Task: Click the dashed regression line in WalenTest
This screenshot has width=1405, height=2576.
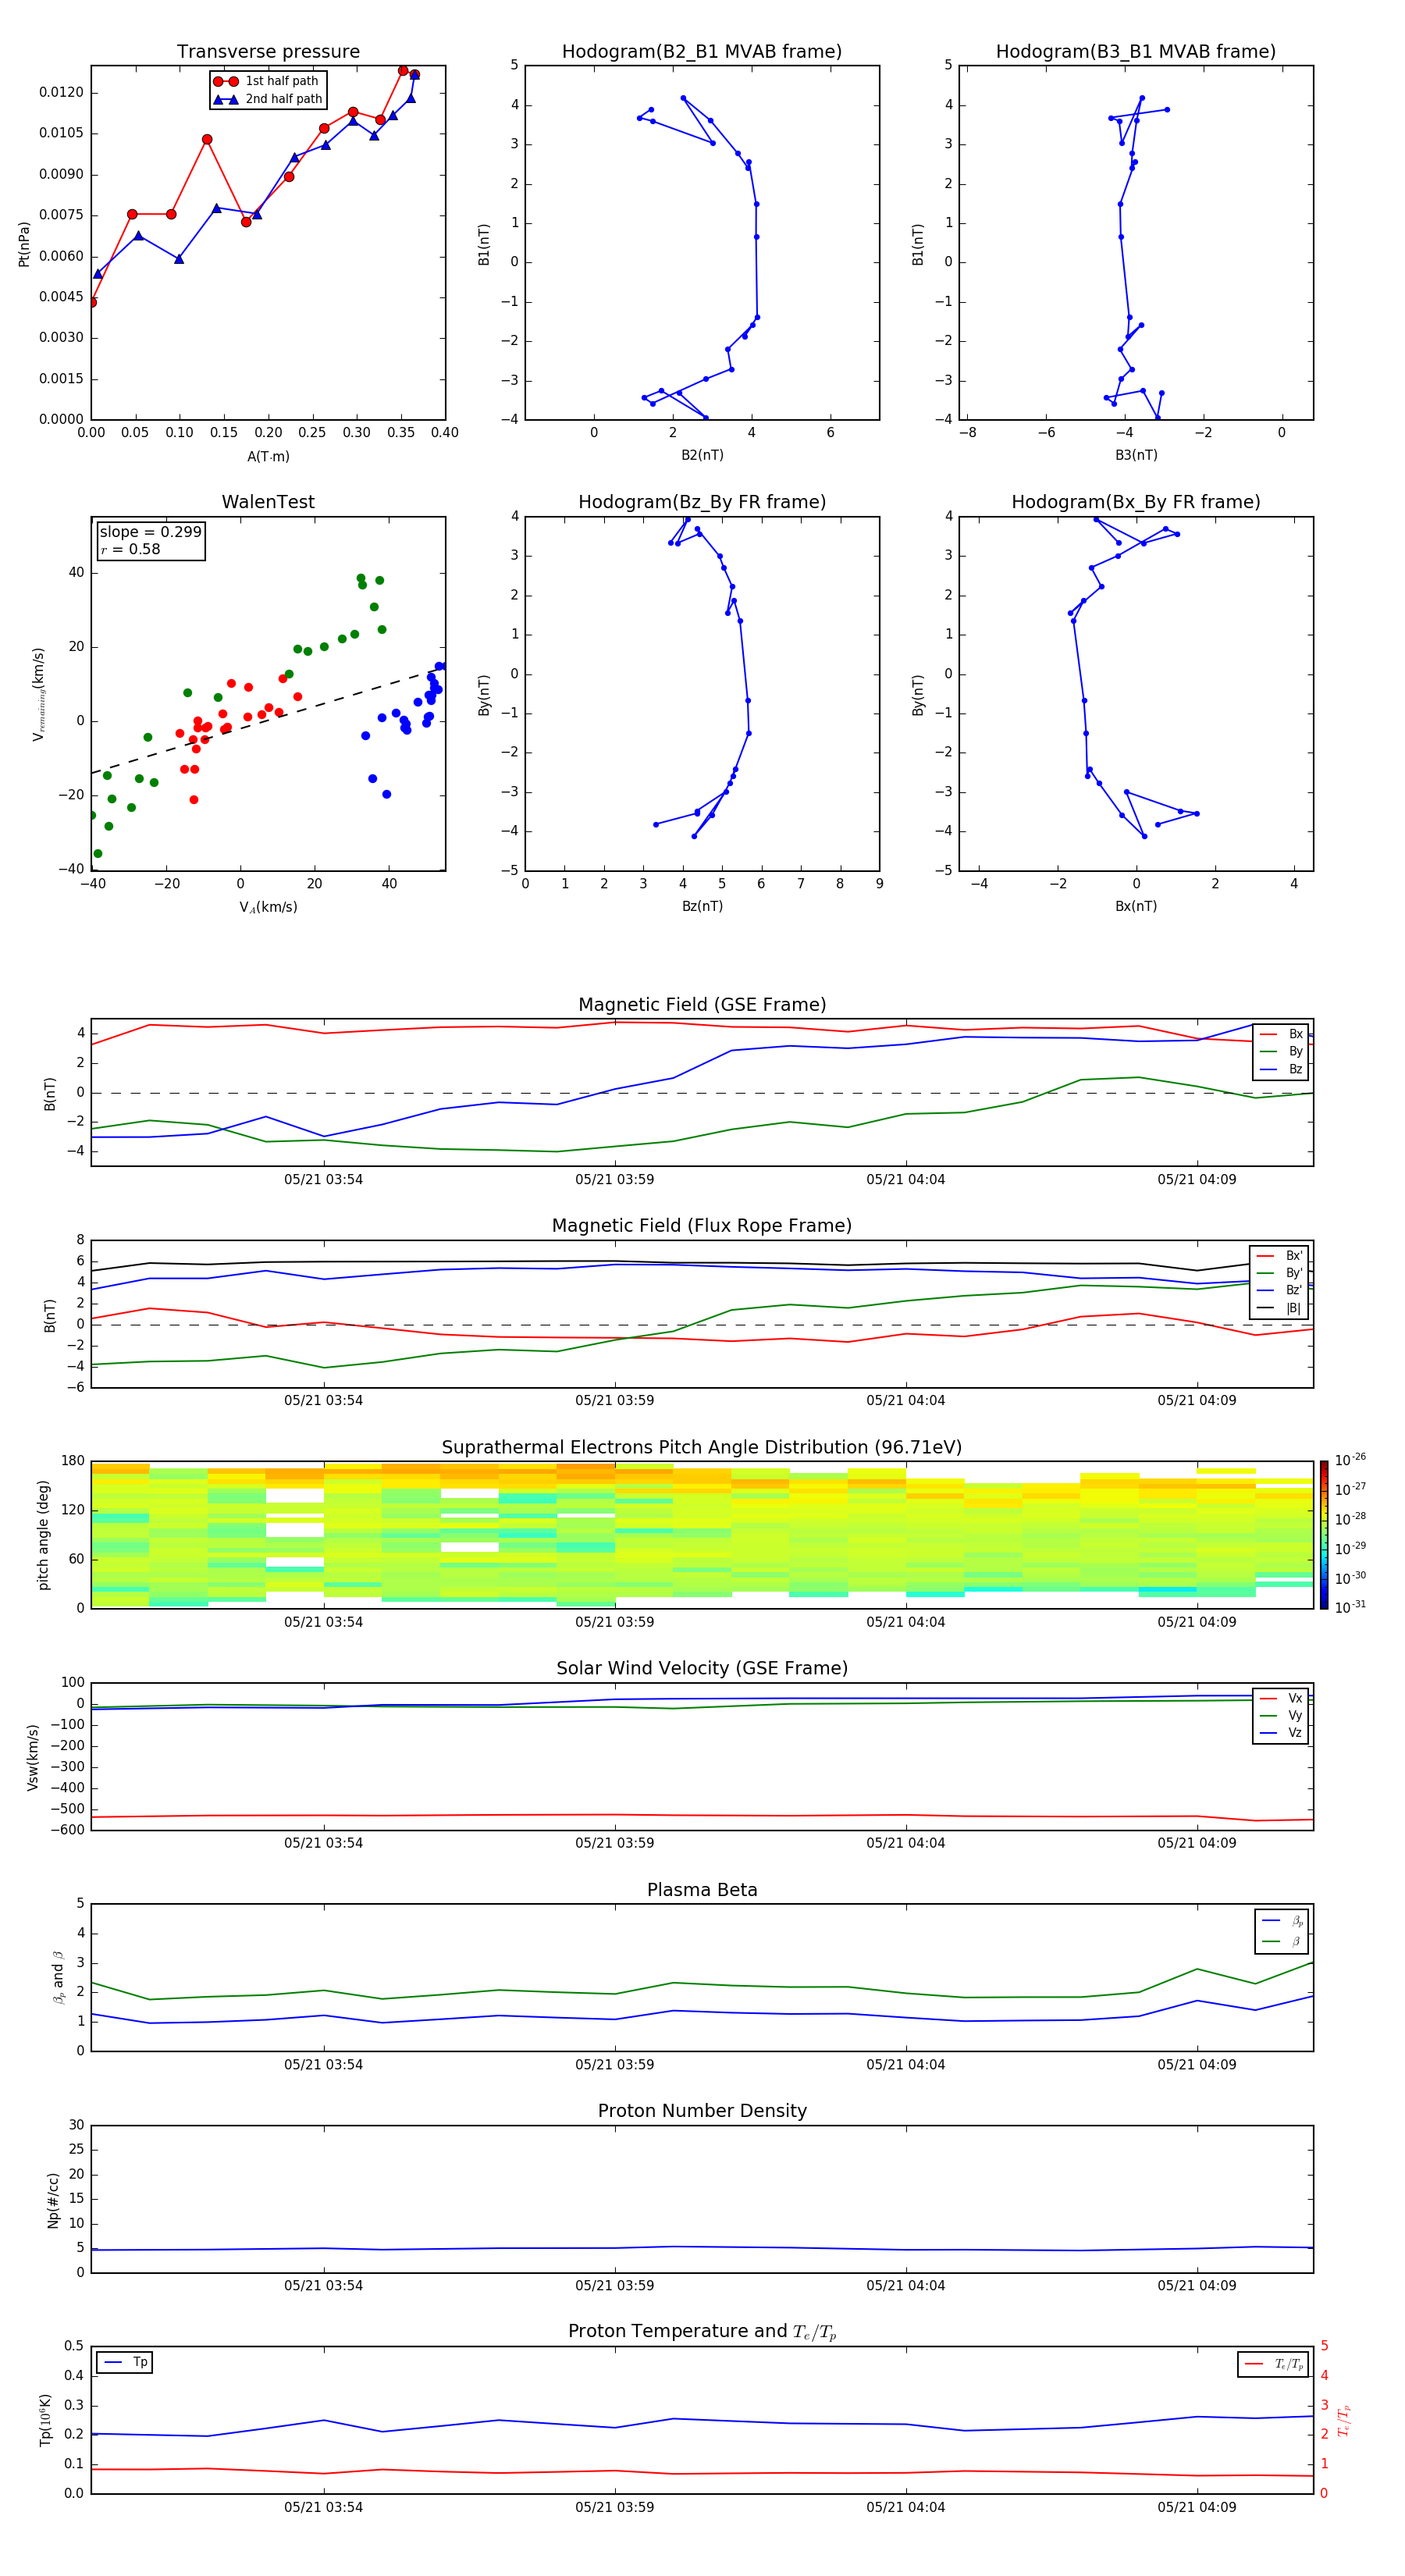Action: (268, 720)
